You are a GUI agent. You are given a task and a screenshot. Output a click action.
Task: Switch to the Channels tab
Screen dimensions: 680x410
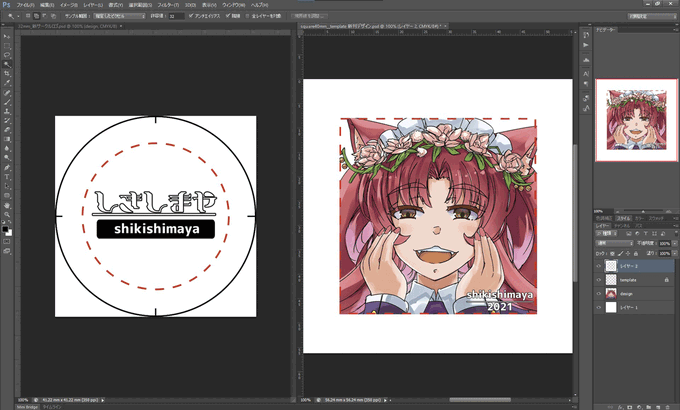click(622, 226)
